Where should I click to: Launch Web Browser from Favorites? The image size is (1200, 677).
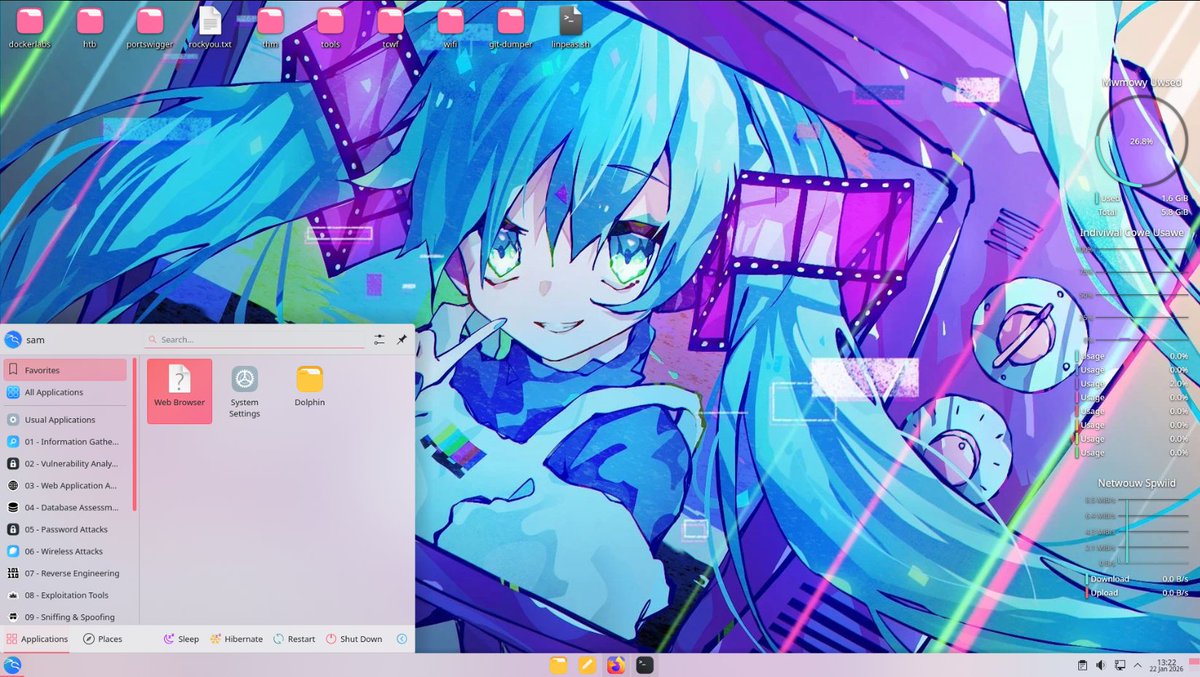click(179, 391)
